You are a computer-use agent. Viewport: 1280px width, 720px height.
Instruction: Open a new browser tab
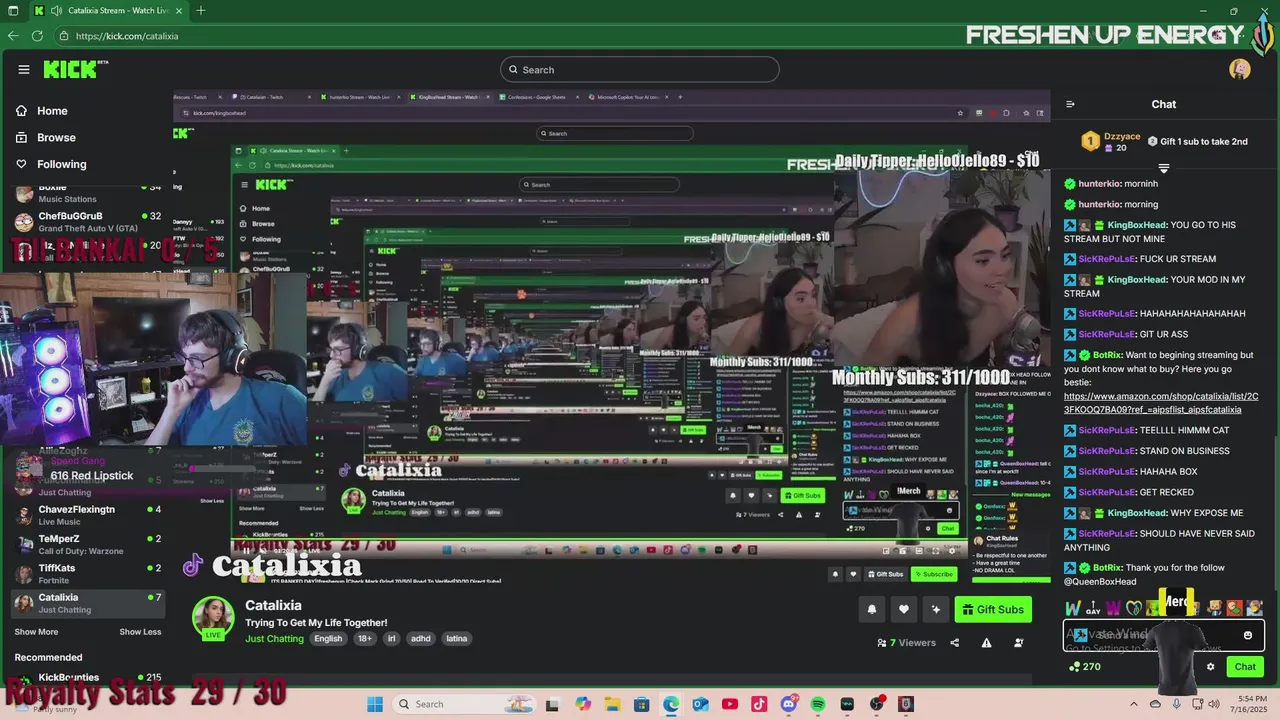click(x=201, y=11)
